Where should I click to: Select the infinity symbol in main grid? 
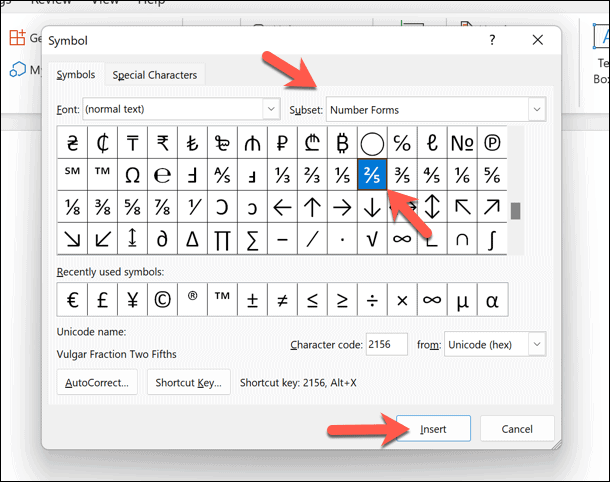pyautogui.click(x=402, y=238)
